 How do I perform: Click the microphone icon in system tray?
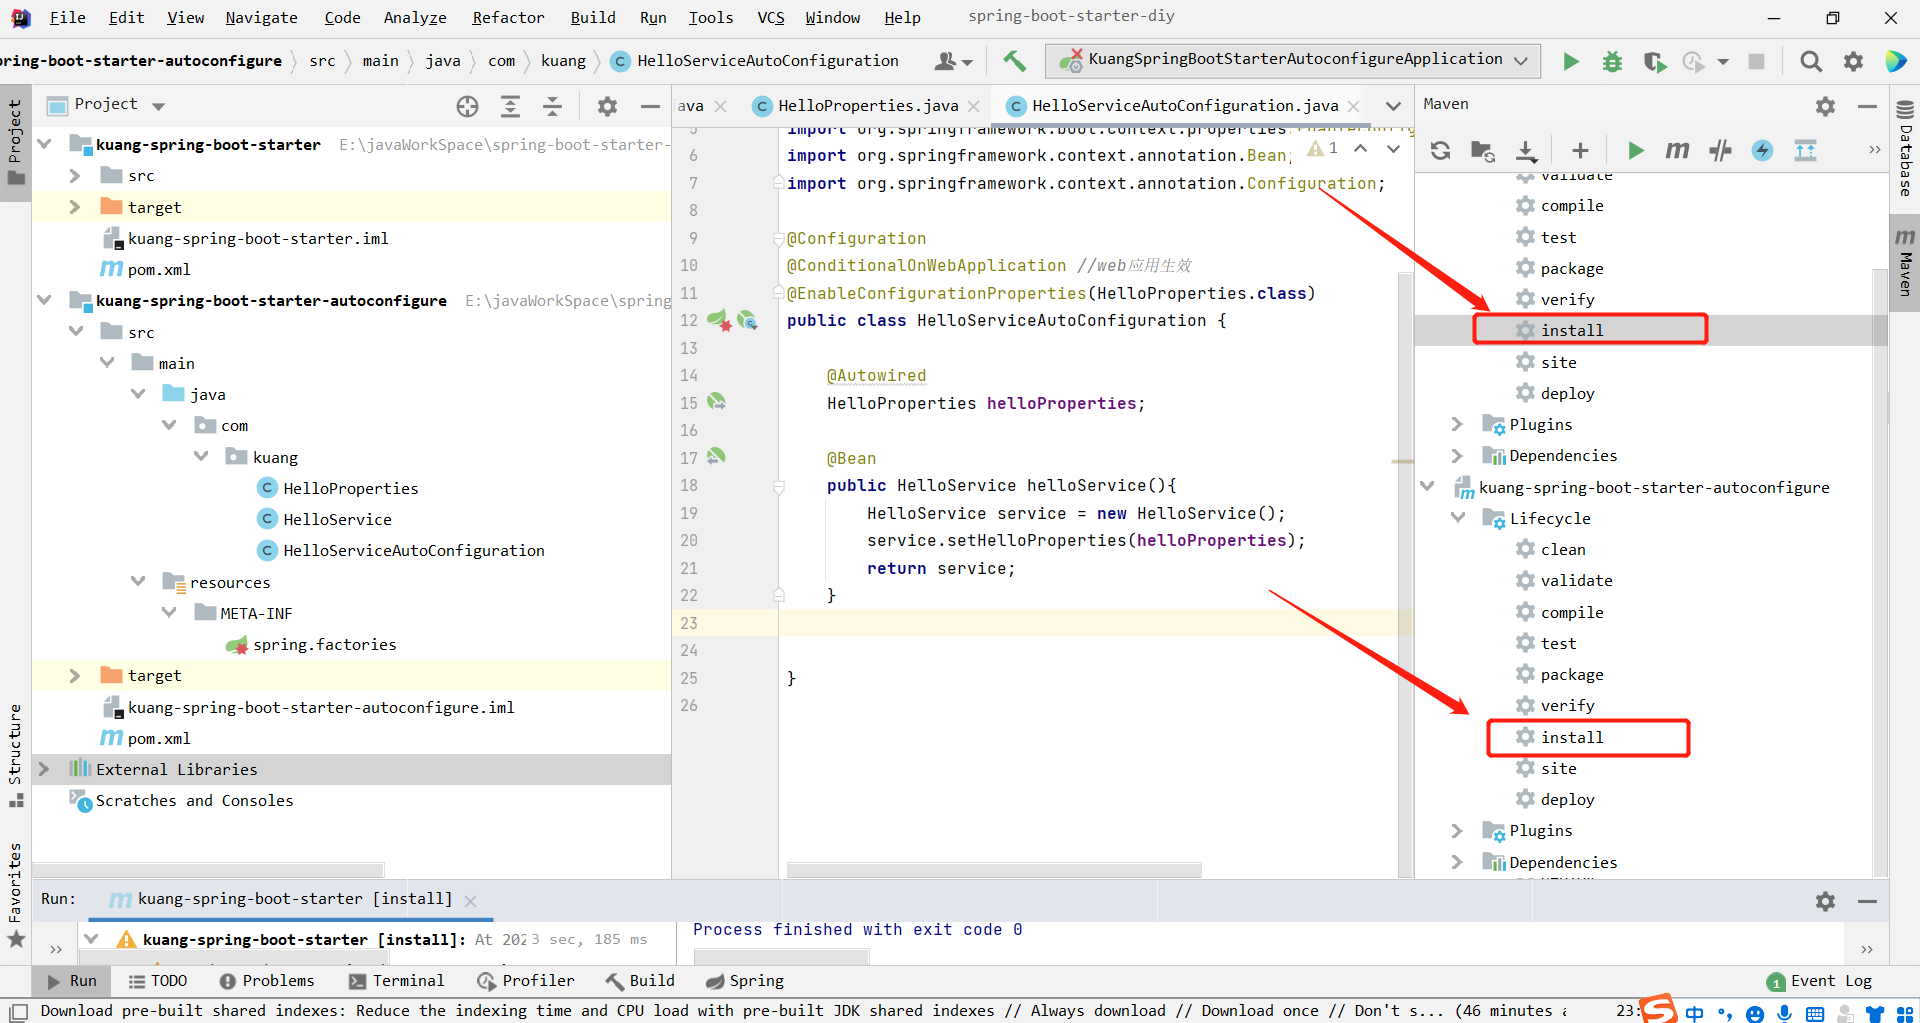[x=1784, y=1014]
